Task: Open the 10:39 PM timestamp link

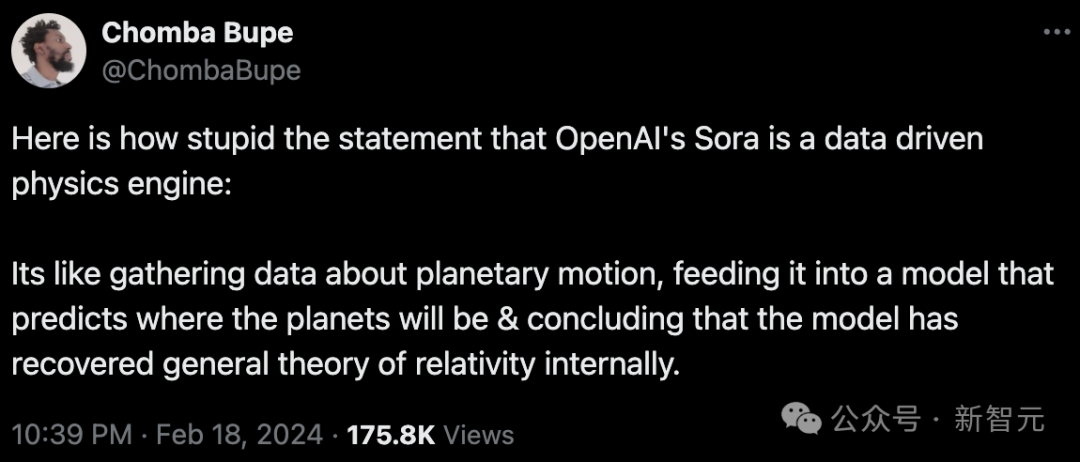Action: click(72, 435)
